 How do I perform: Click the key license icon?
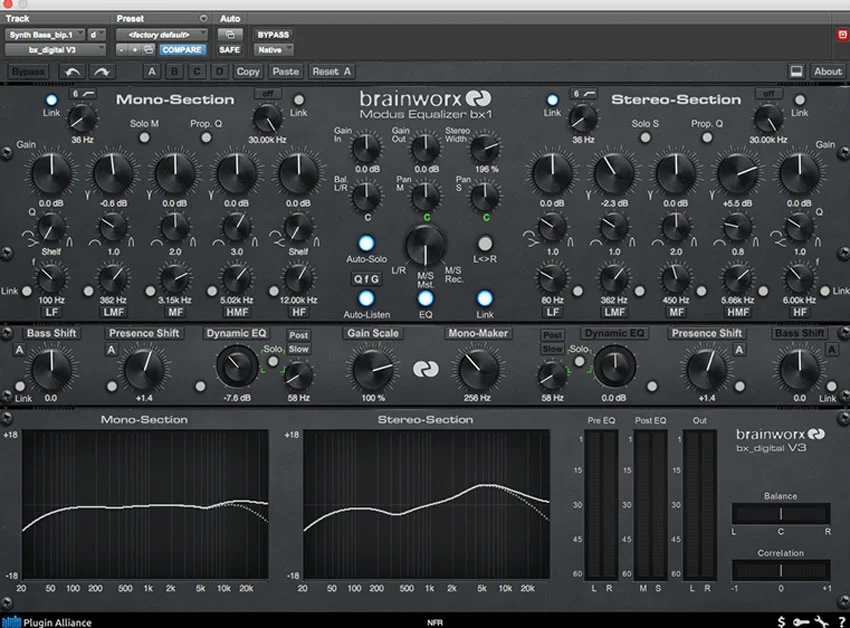800,621
